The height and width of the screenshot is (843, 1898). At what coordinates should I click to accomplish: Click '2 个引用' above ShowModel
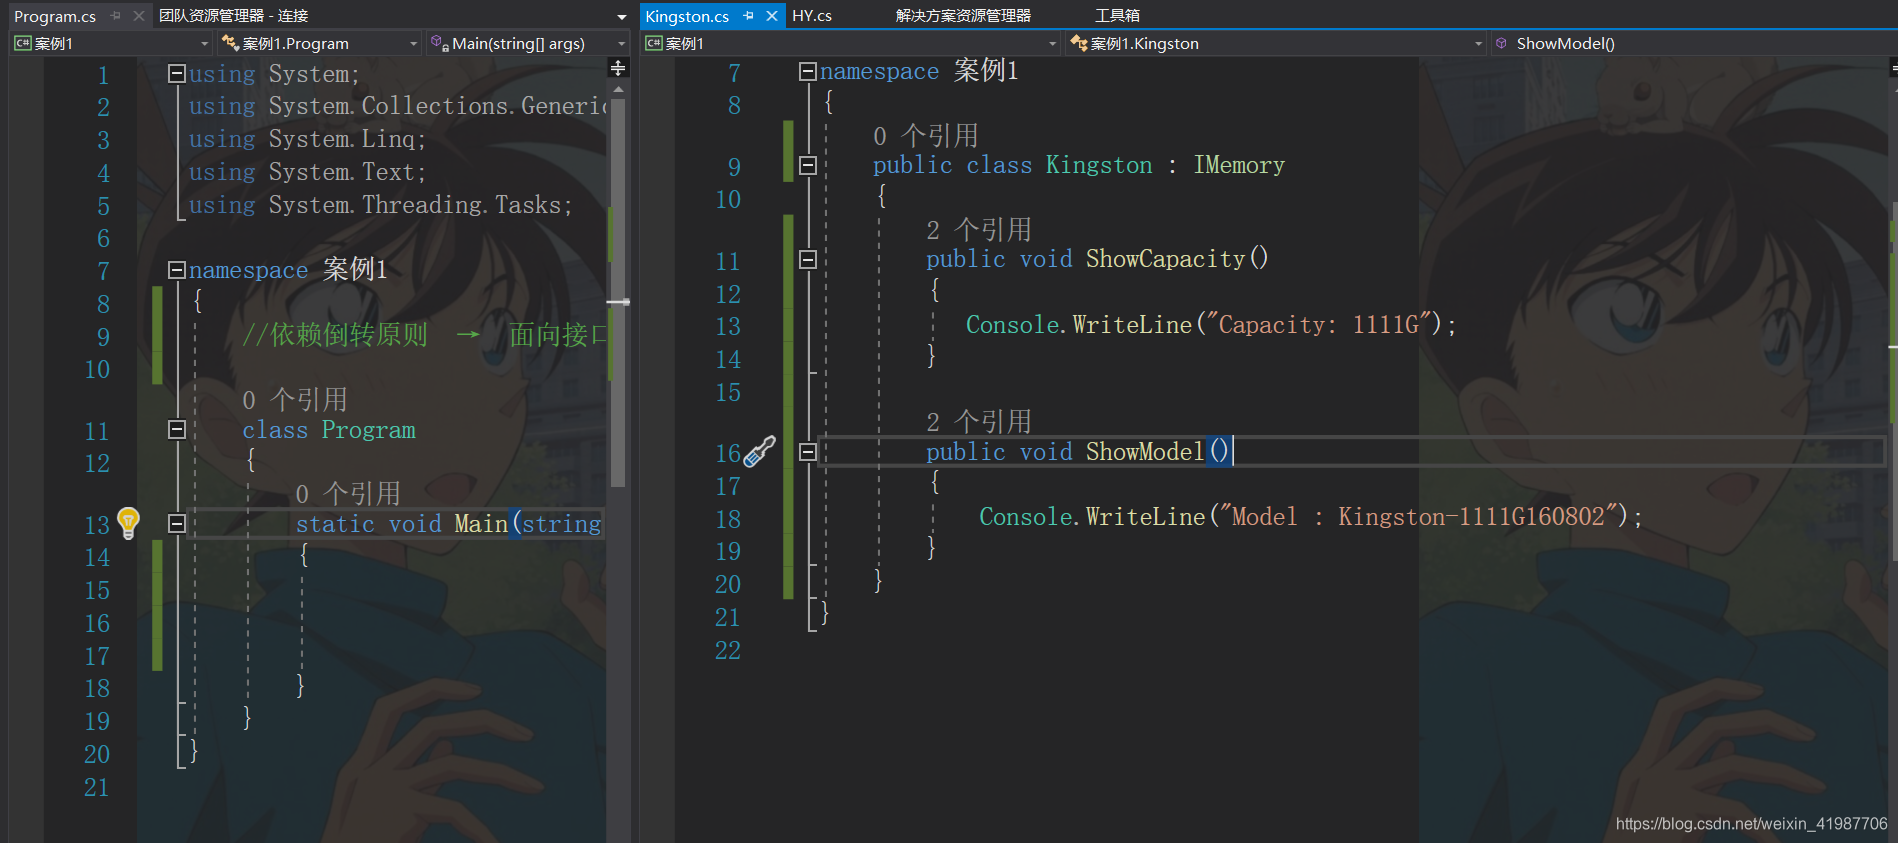coord(978,421)
